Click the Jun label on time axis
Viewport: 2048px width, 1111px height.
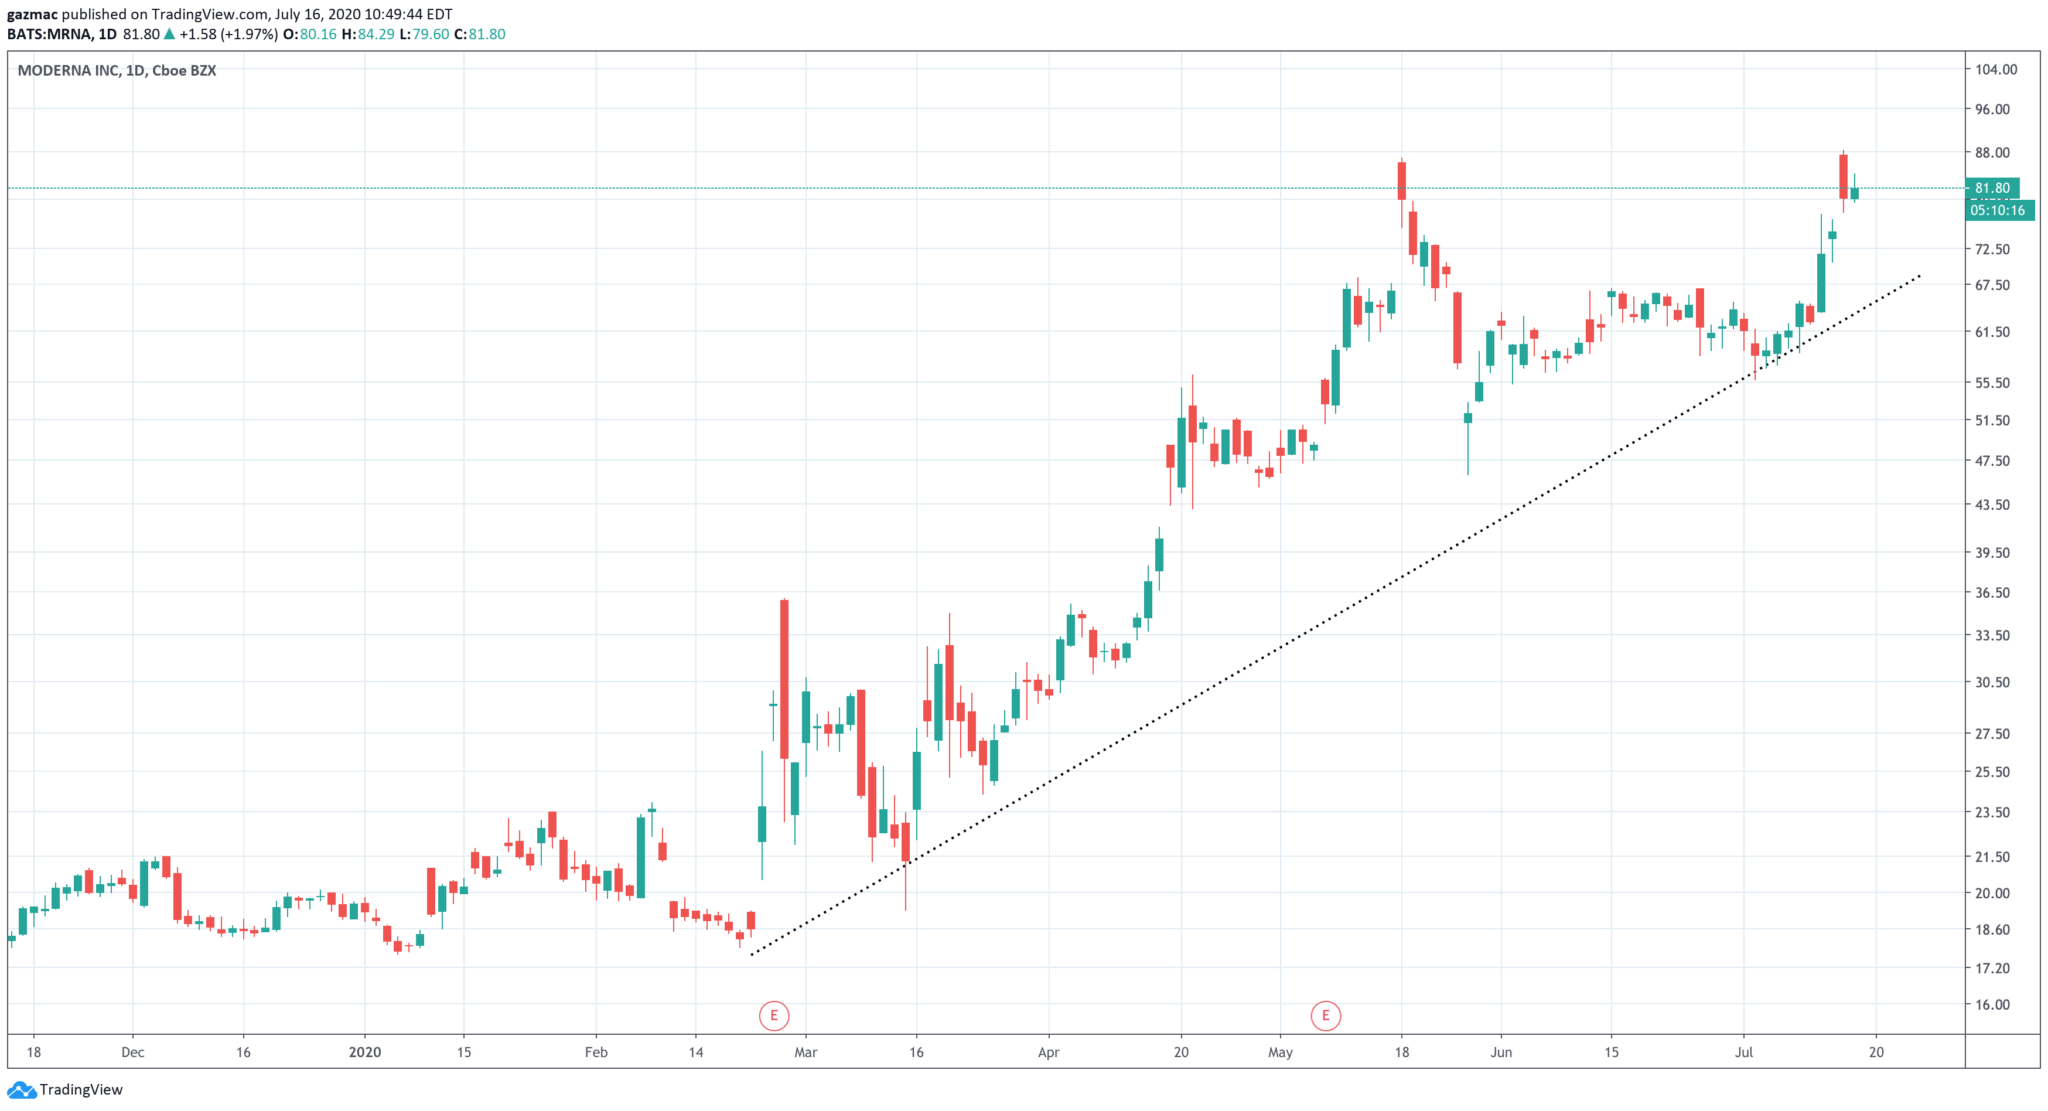[x=1501, y=1052]
